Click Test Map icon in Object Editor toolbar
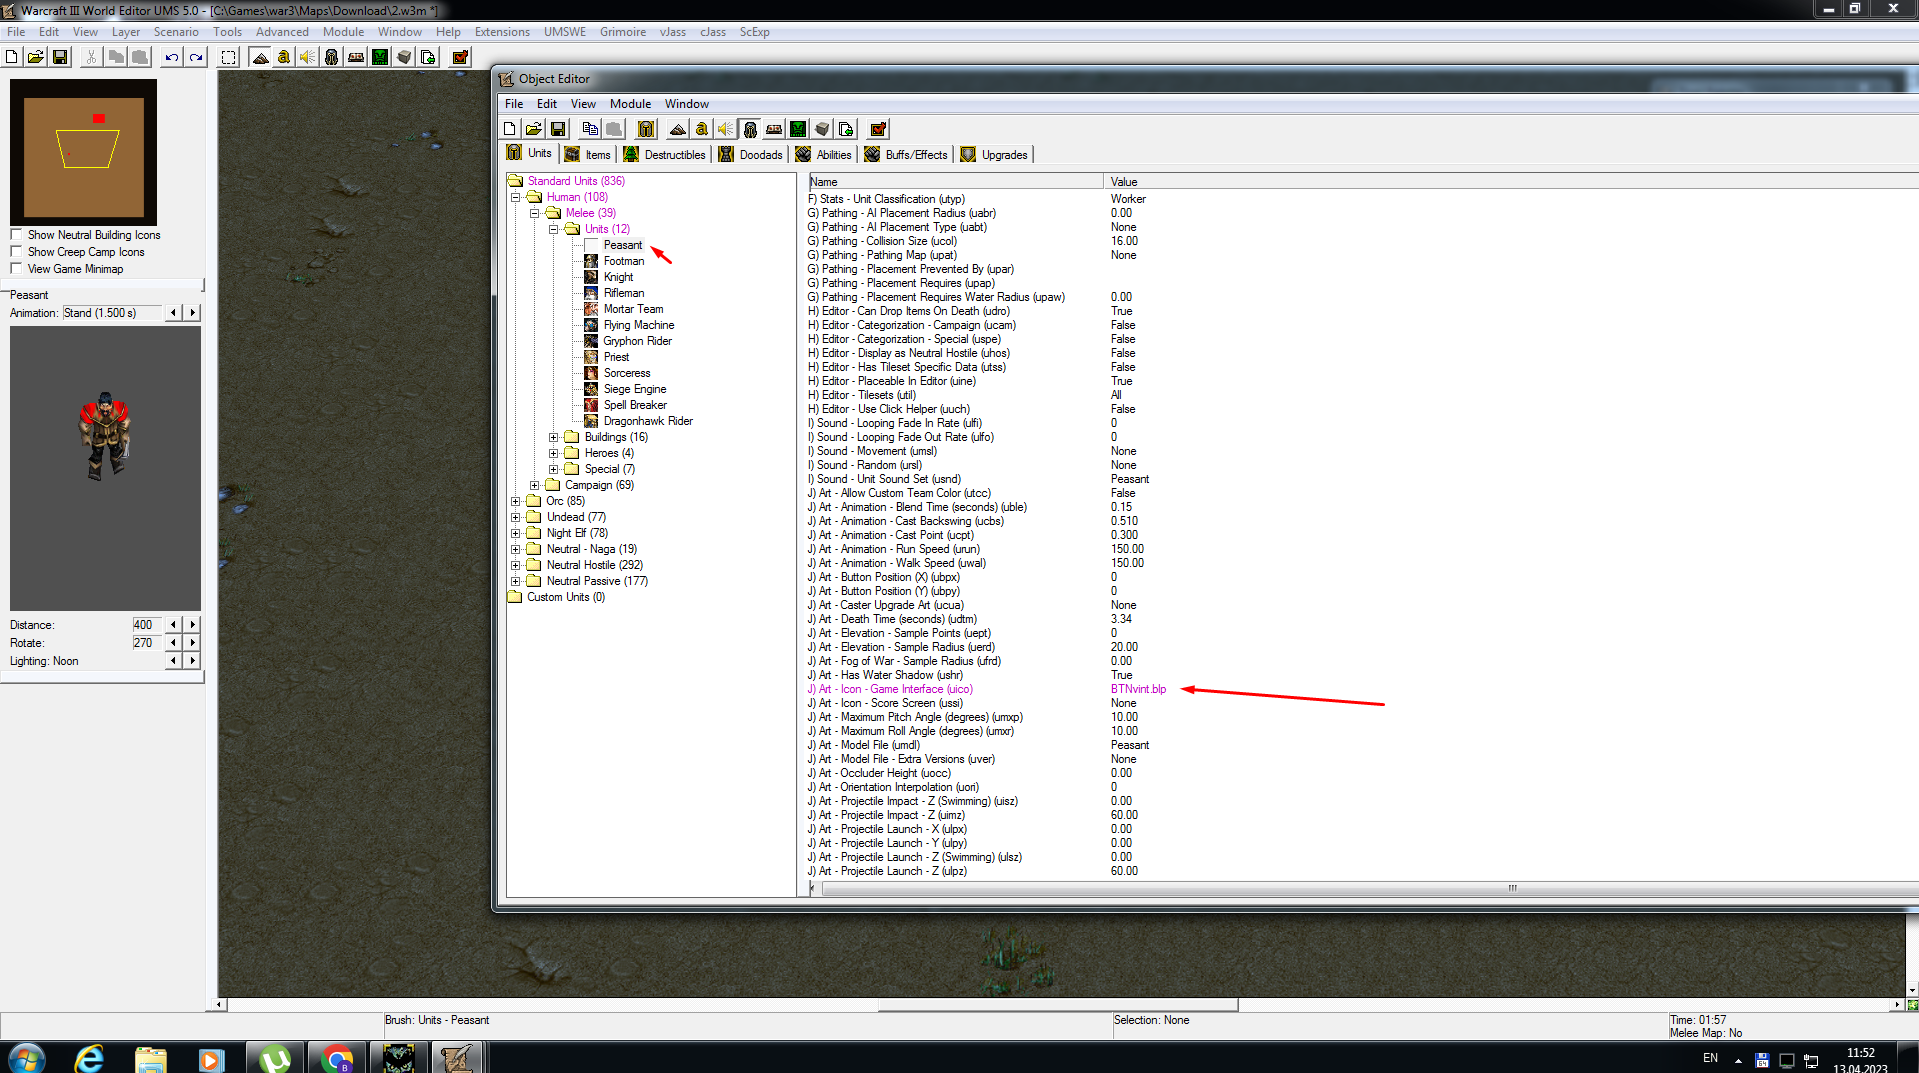Screen dimensions: 1919x1073 (878, 129)
